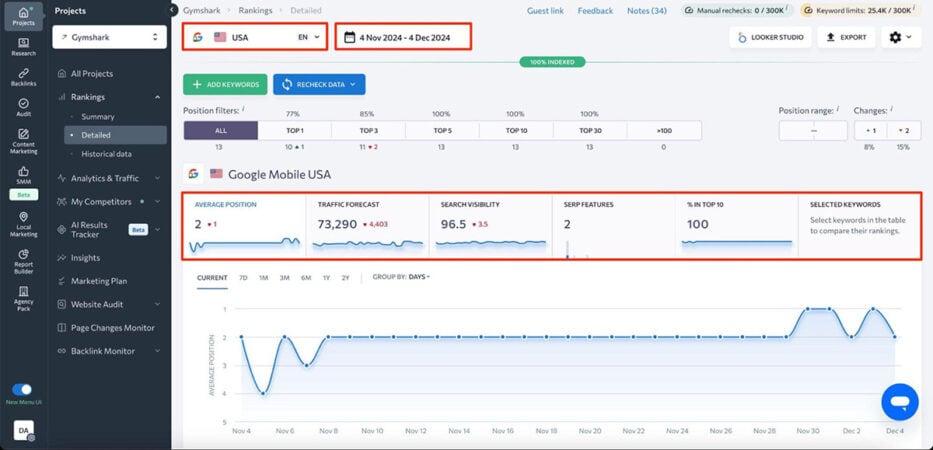Click the Export button

846,37
